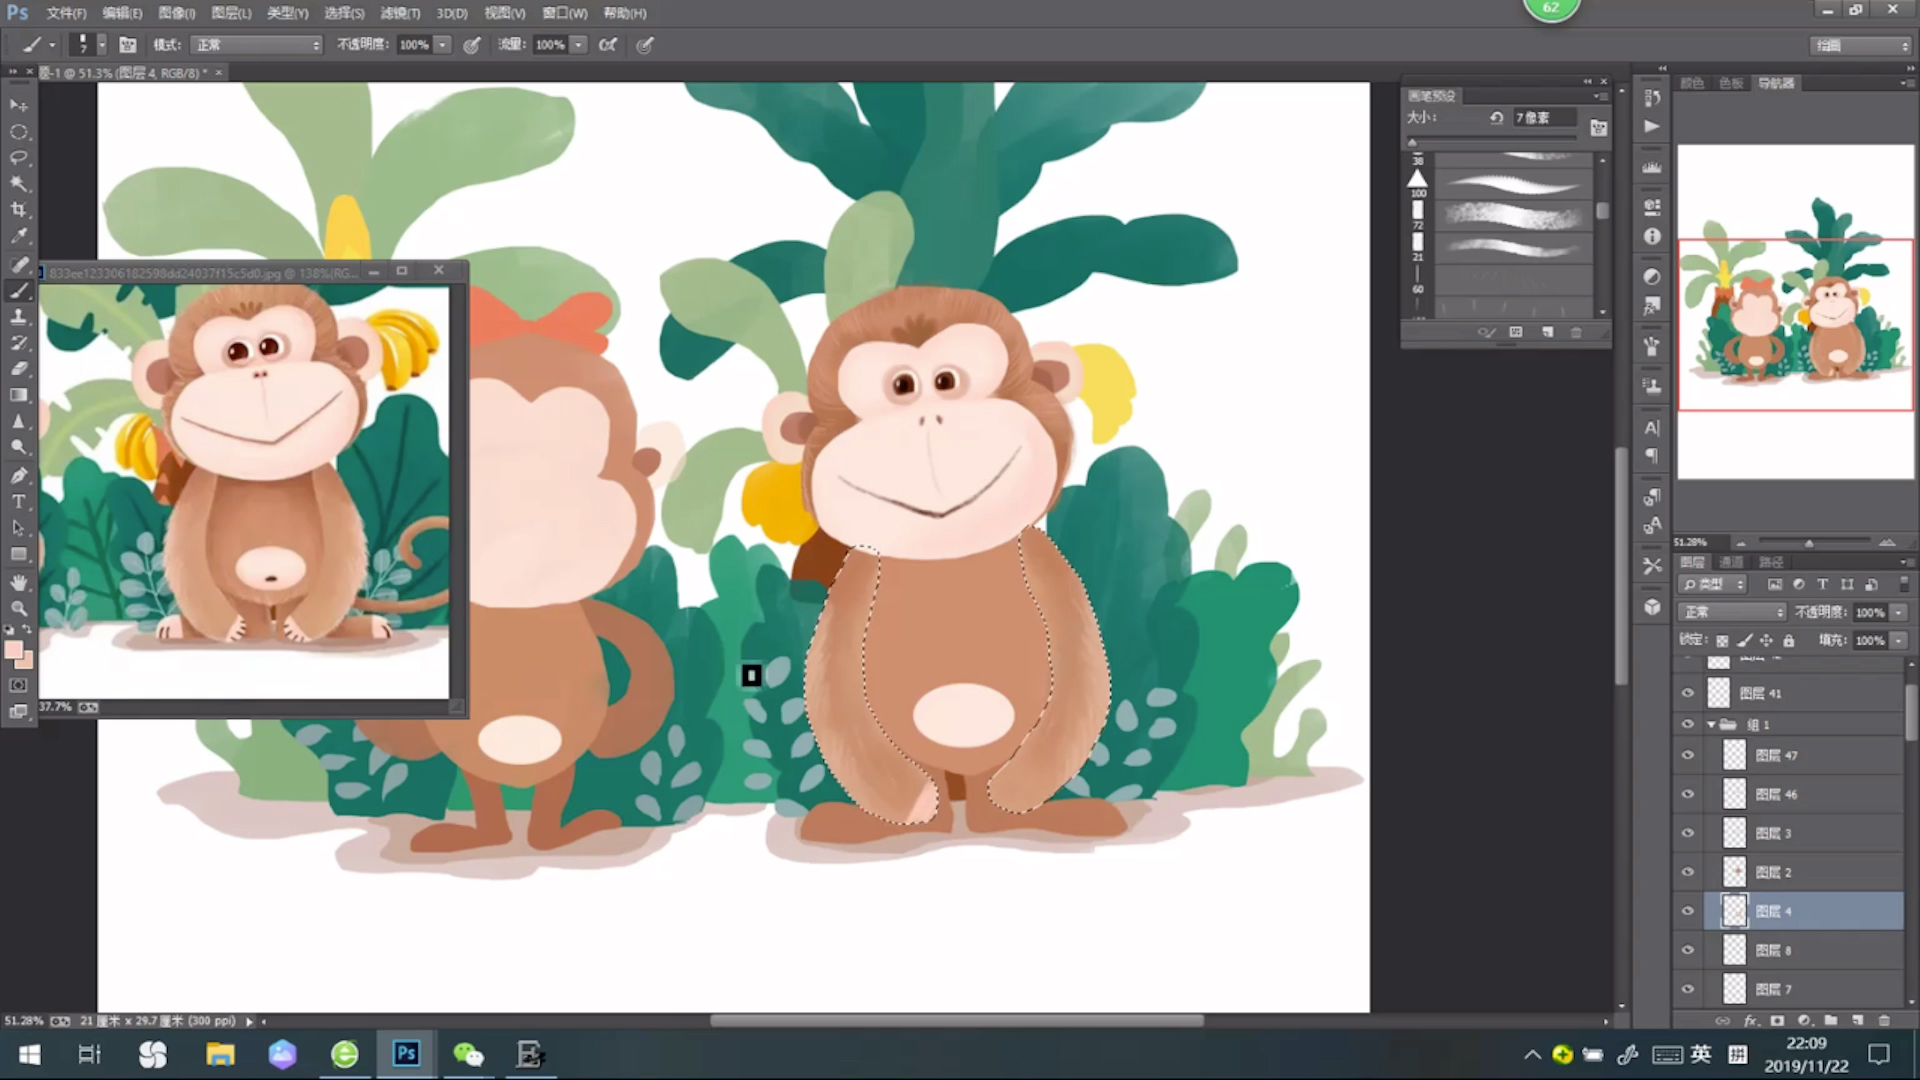This screenshot has height=1080, width=1920.
Task: Select the Magic Wand tool
Action: [x=18, y=184]
